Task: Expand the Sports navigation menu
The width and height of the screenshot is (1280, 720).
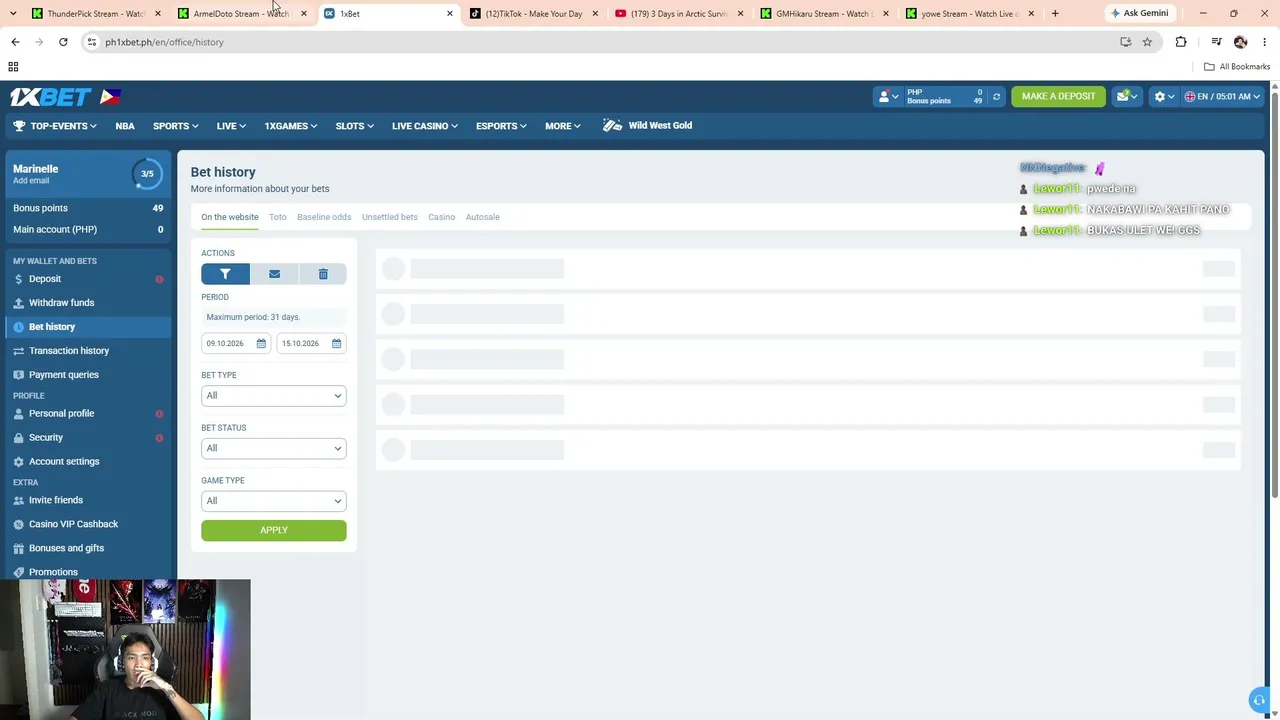Action: (175, 126)
